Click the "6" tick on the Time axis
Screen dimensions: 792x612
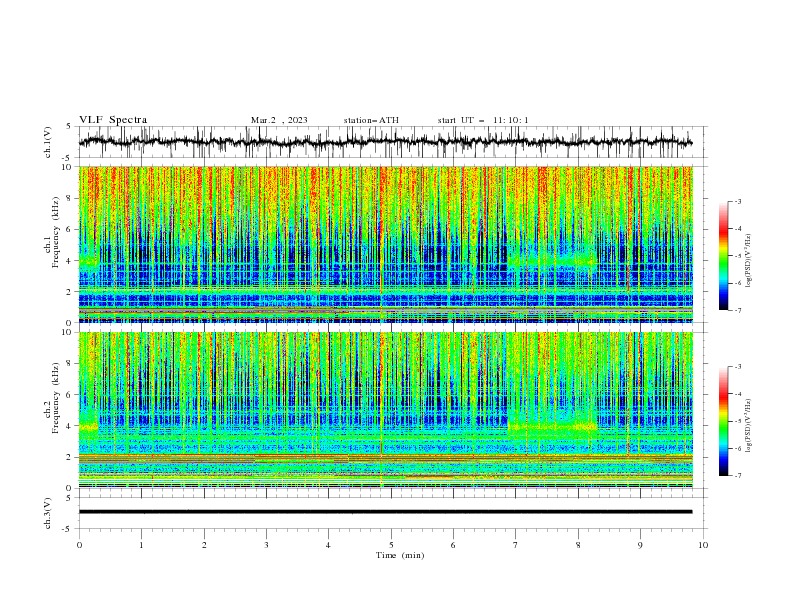[453, 545]
